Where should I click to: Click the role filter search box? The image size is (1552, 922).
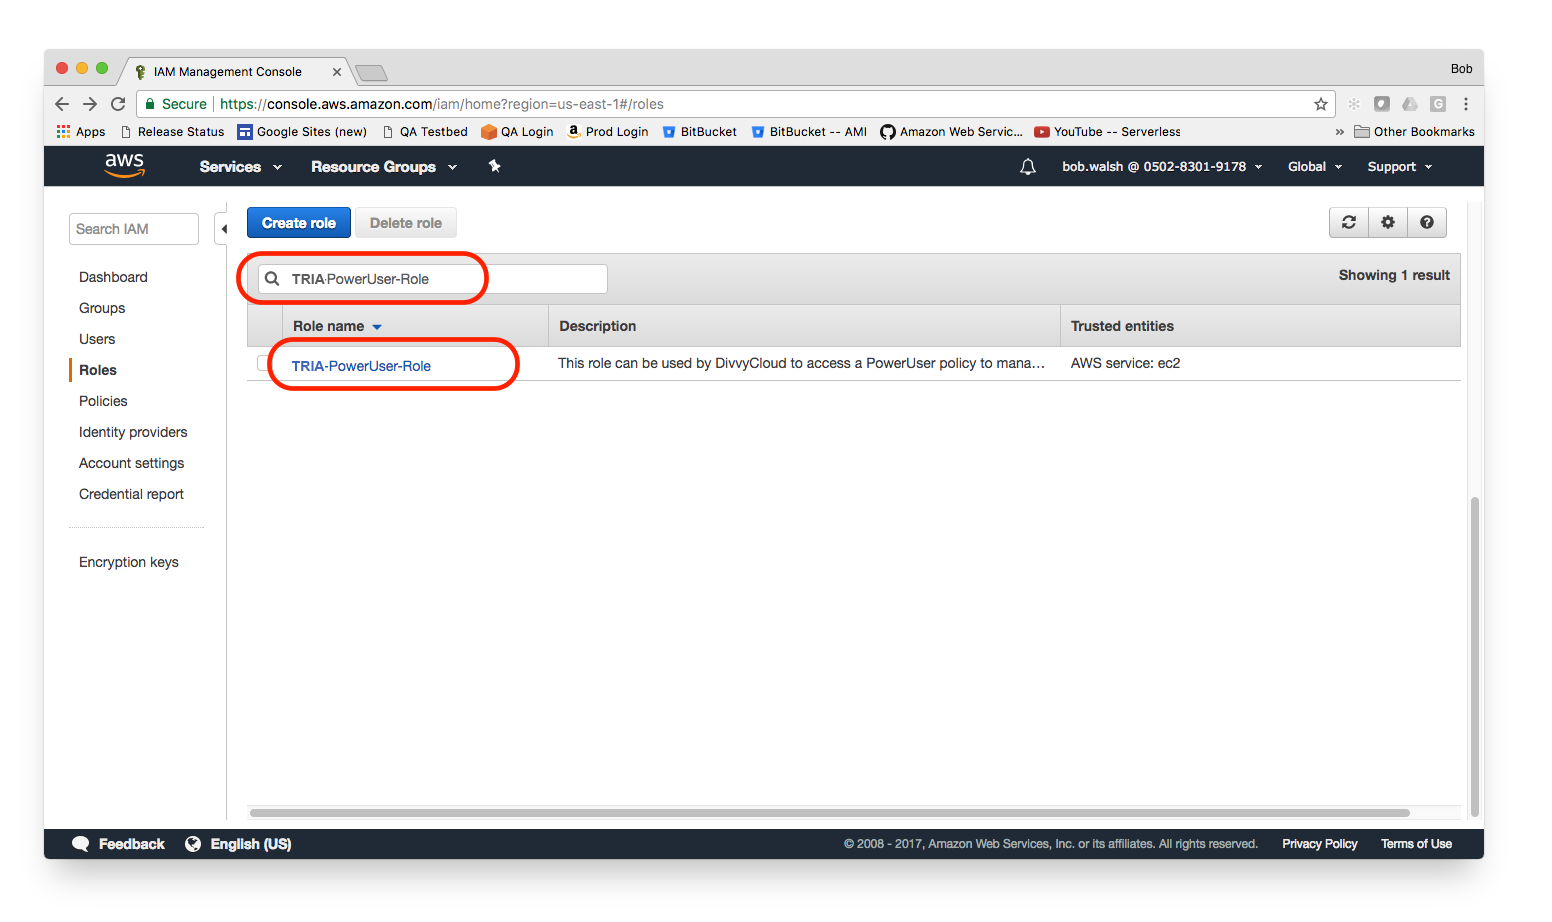[432, 279]
